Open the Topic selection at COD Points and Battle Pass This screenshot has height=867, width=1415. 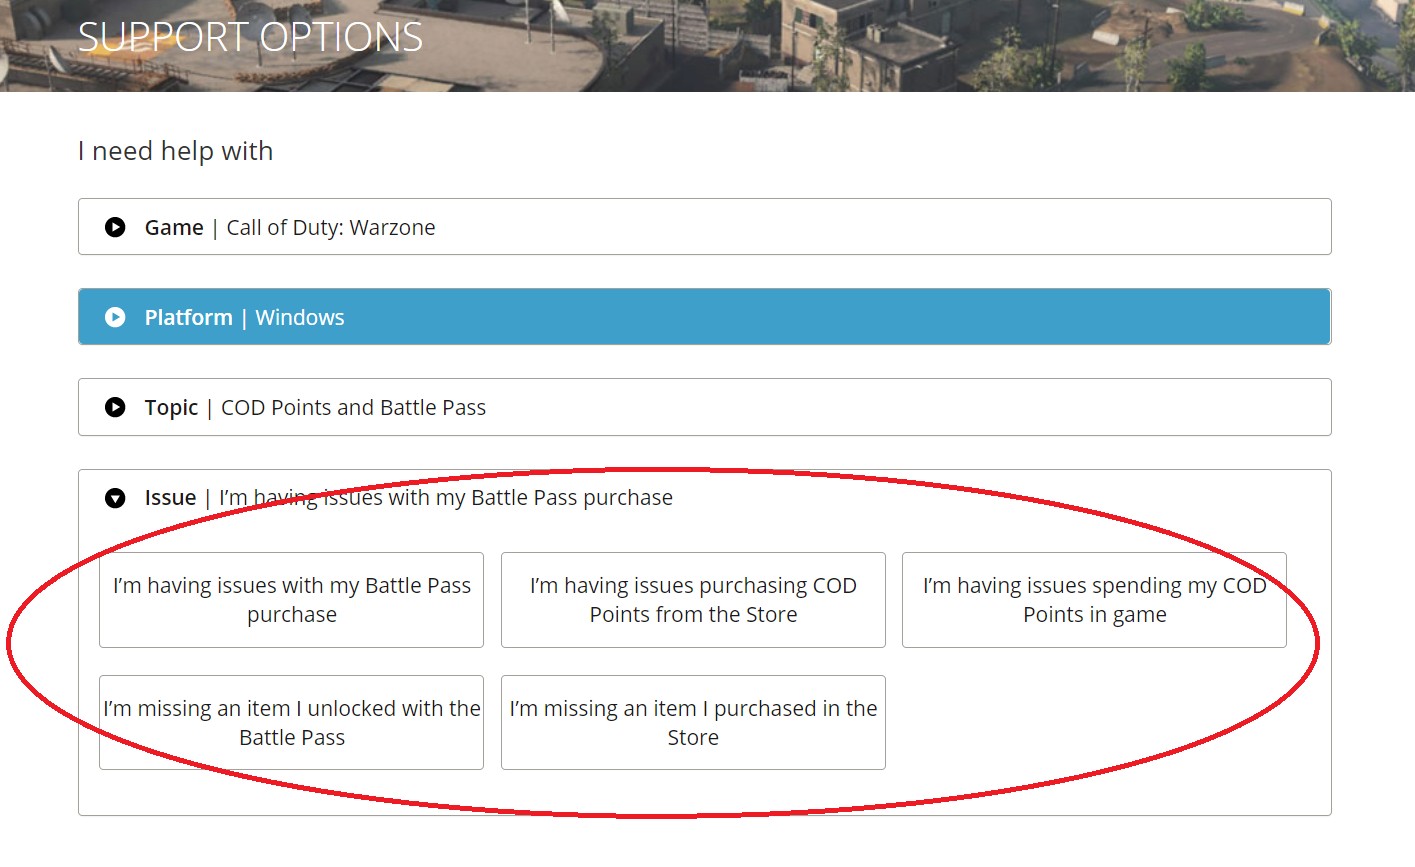click(353, 408)
